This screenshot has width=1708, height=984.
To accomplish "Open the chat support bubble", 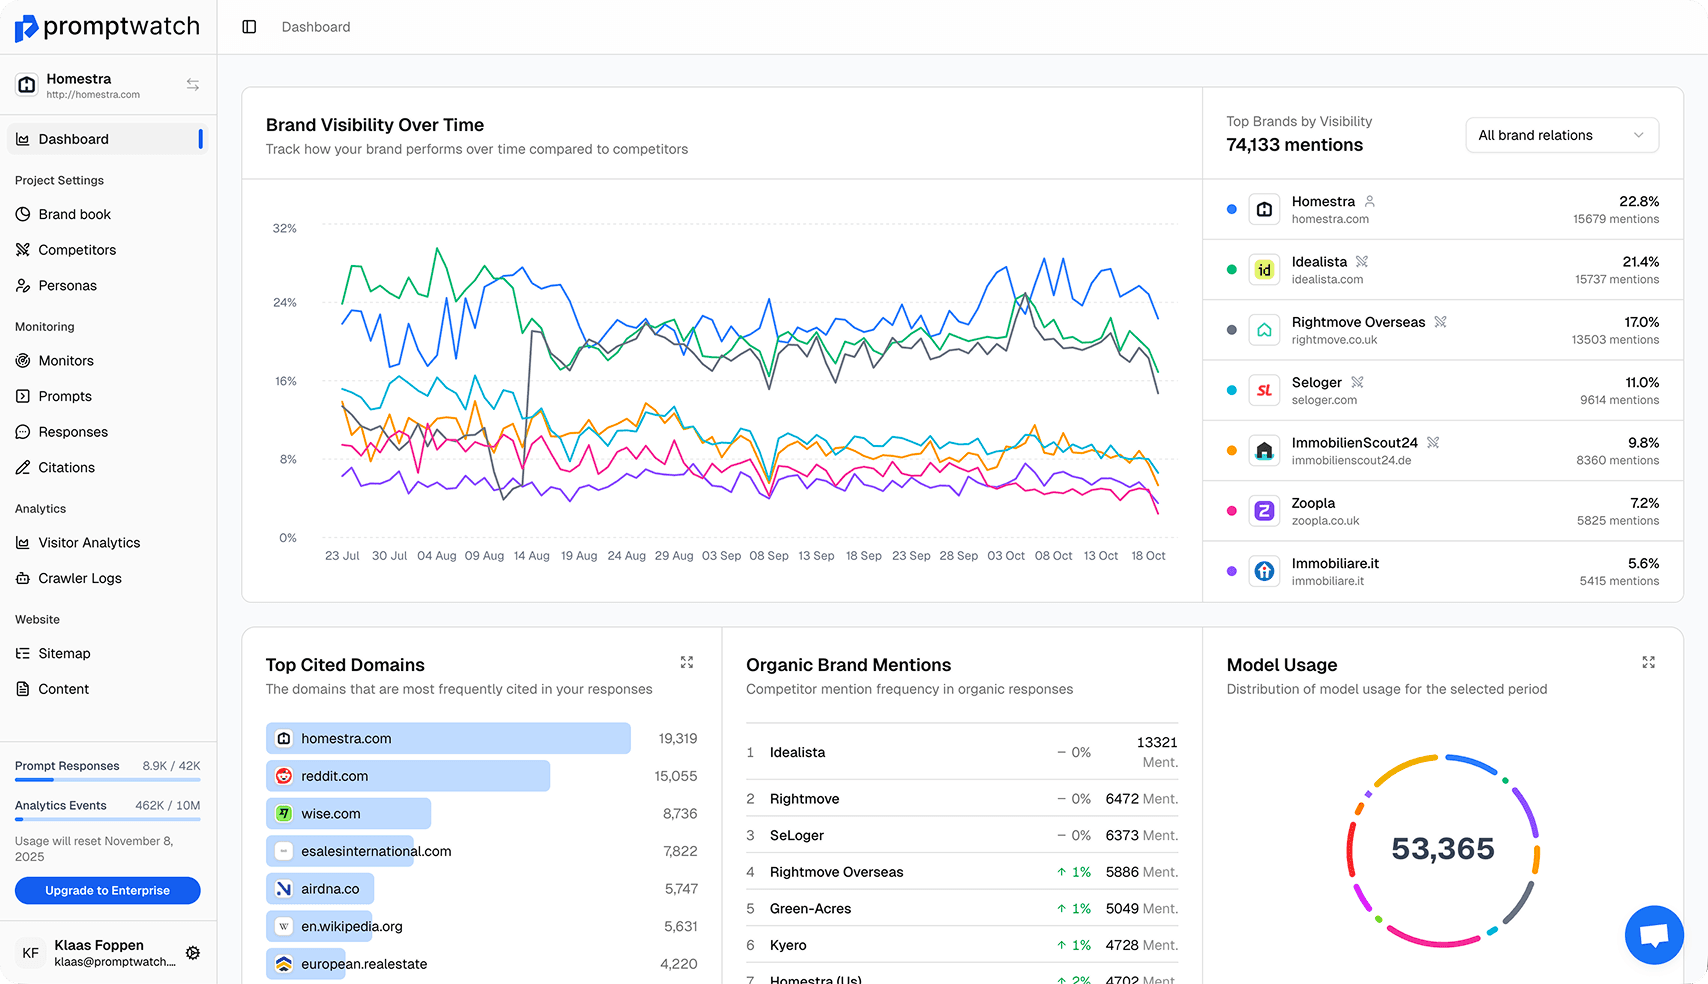I will click(1654, 935).
